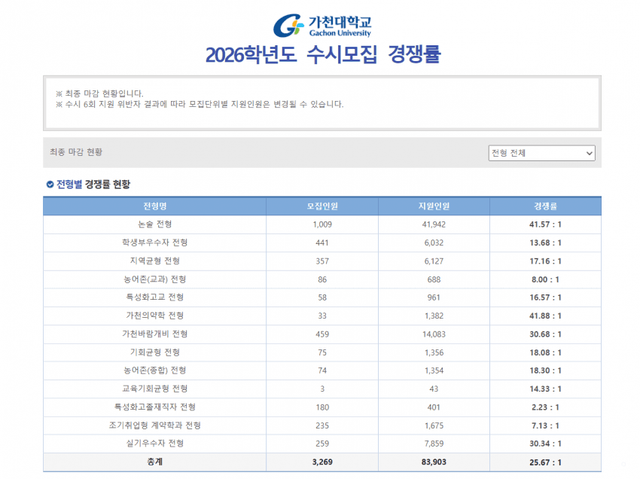Select the 논술 전형 row name
The image size is (640, 479).
[x=154, y=225]
